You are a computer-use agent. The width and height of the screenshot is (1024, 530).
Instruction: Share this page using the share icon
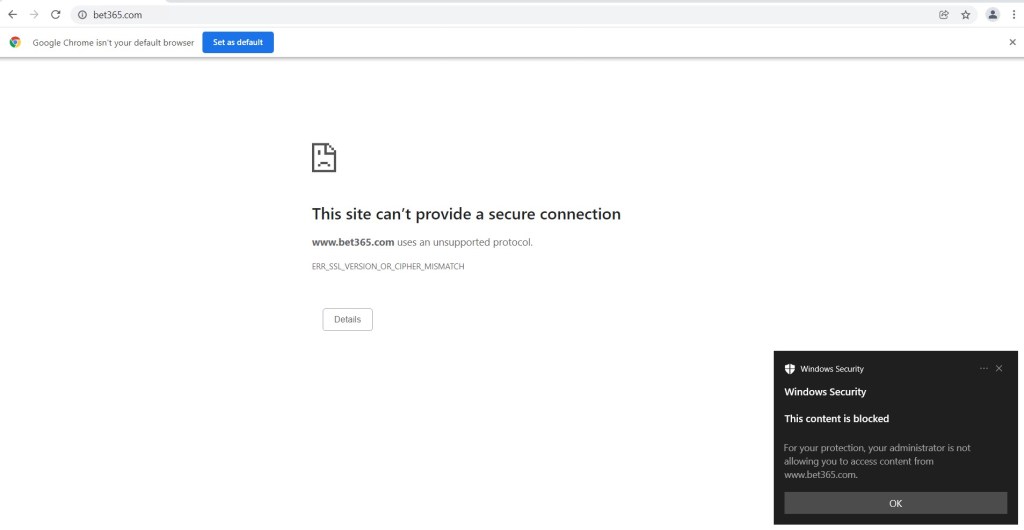pos(944,15)
